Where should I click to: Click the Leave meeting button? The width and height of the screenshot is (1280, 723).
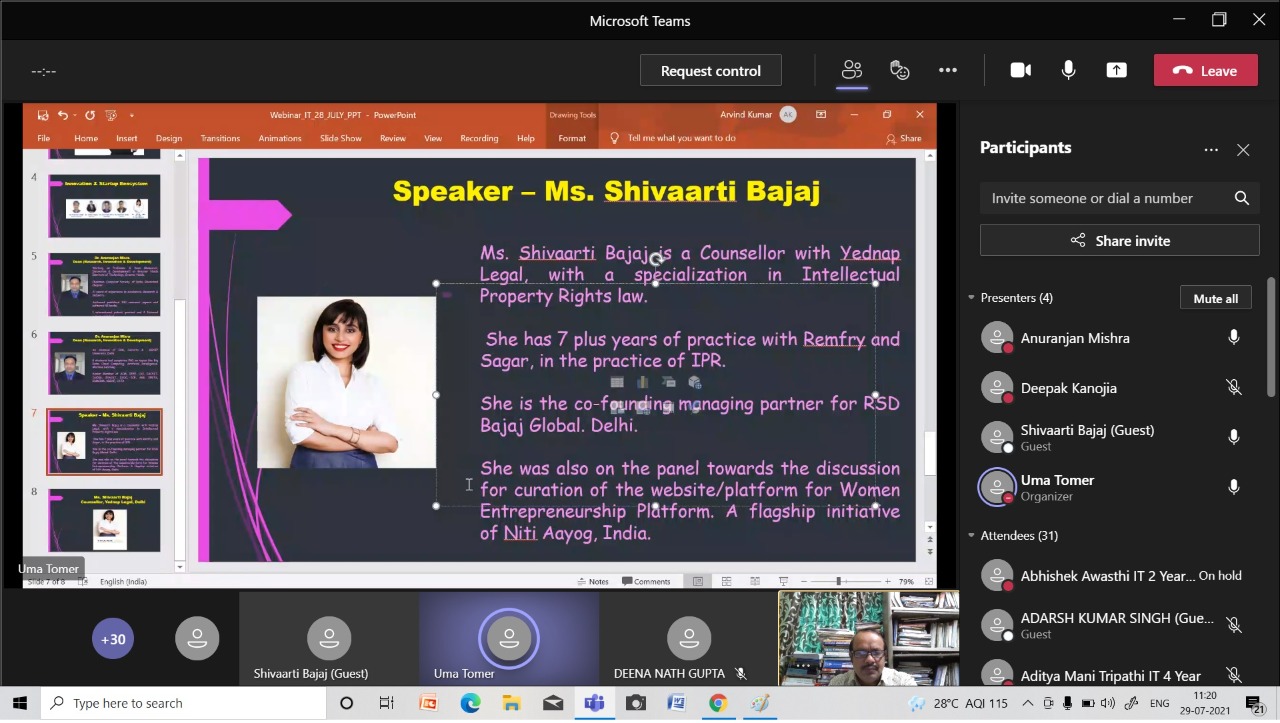click(x=1205, y=71)
